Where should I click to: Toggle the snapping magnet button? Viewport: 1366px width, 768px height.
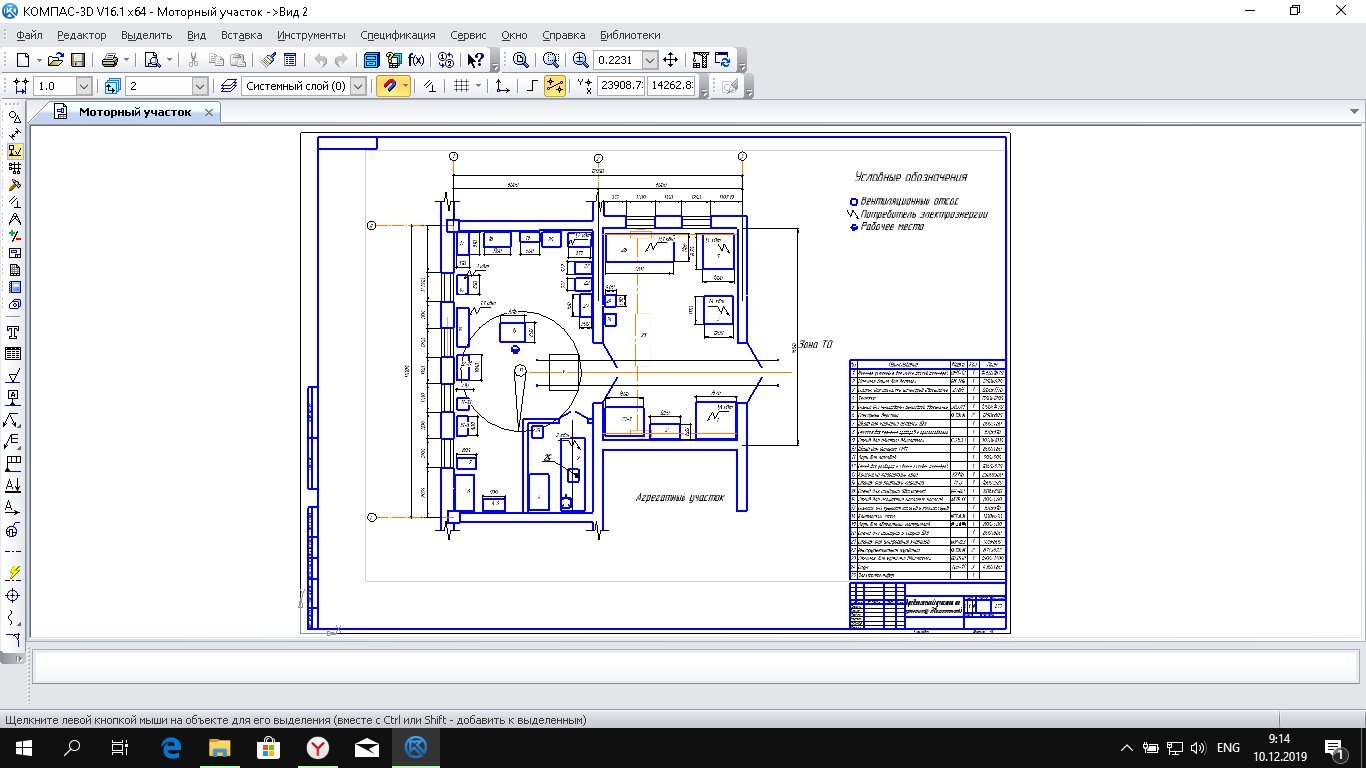pyautogui.click(x=388, y=86)
